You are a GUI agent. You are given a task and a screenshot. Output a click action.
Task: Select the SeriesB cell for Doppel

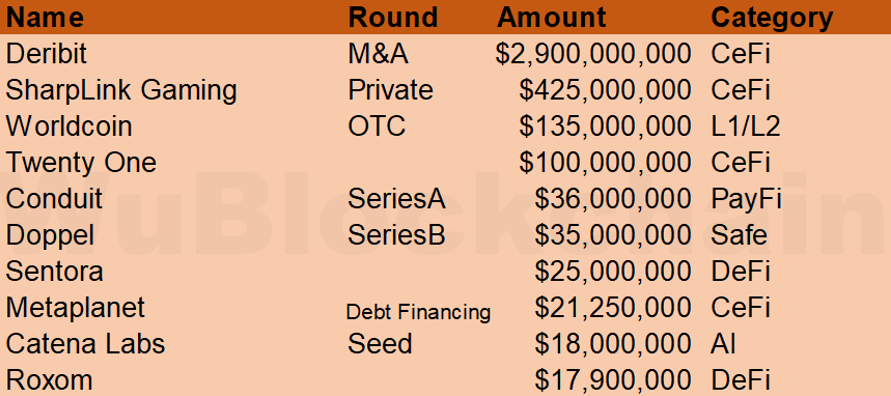point(397,236)
